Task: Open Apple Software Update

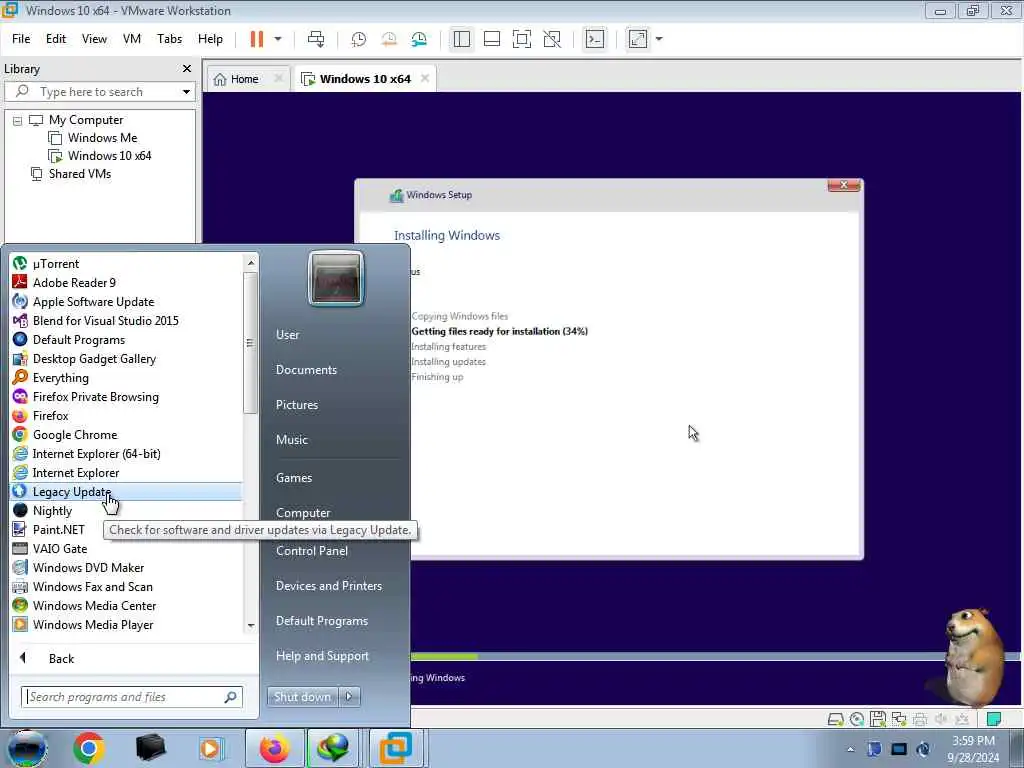Action: [125, 302]
